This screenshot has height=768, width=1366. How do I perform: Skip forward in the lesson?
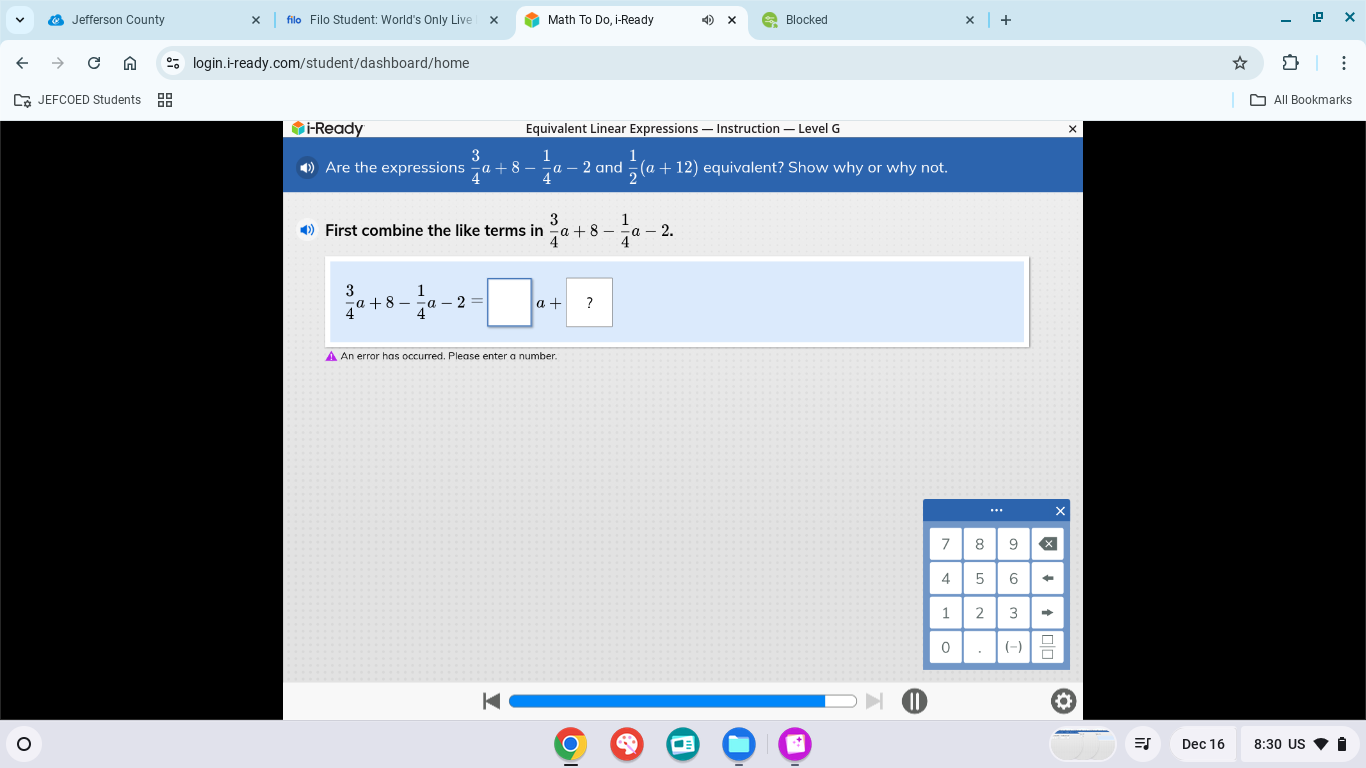[874, 701]
